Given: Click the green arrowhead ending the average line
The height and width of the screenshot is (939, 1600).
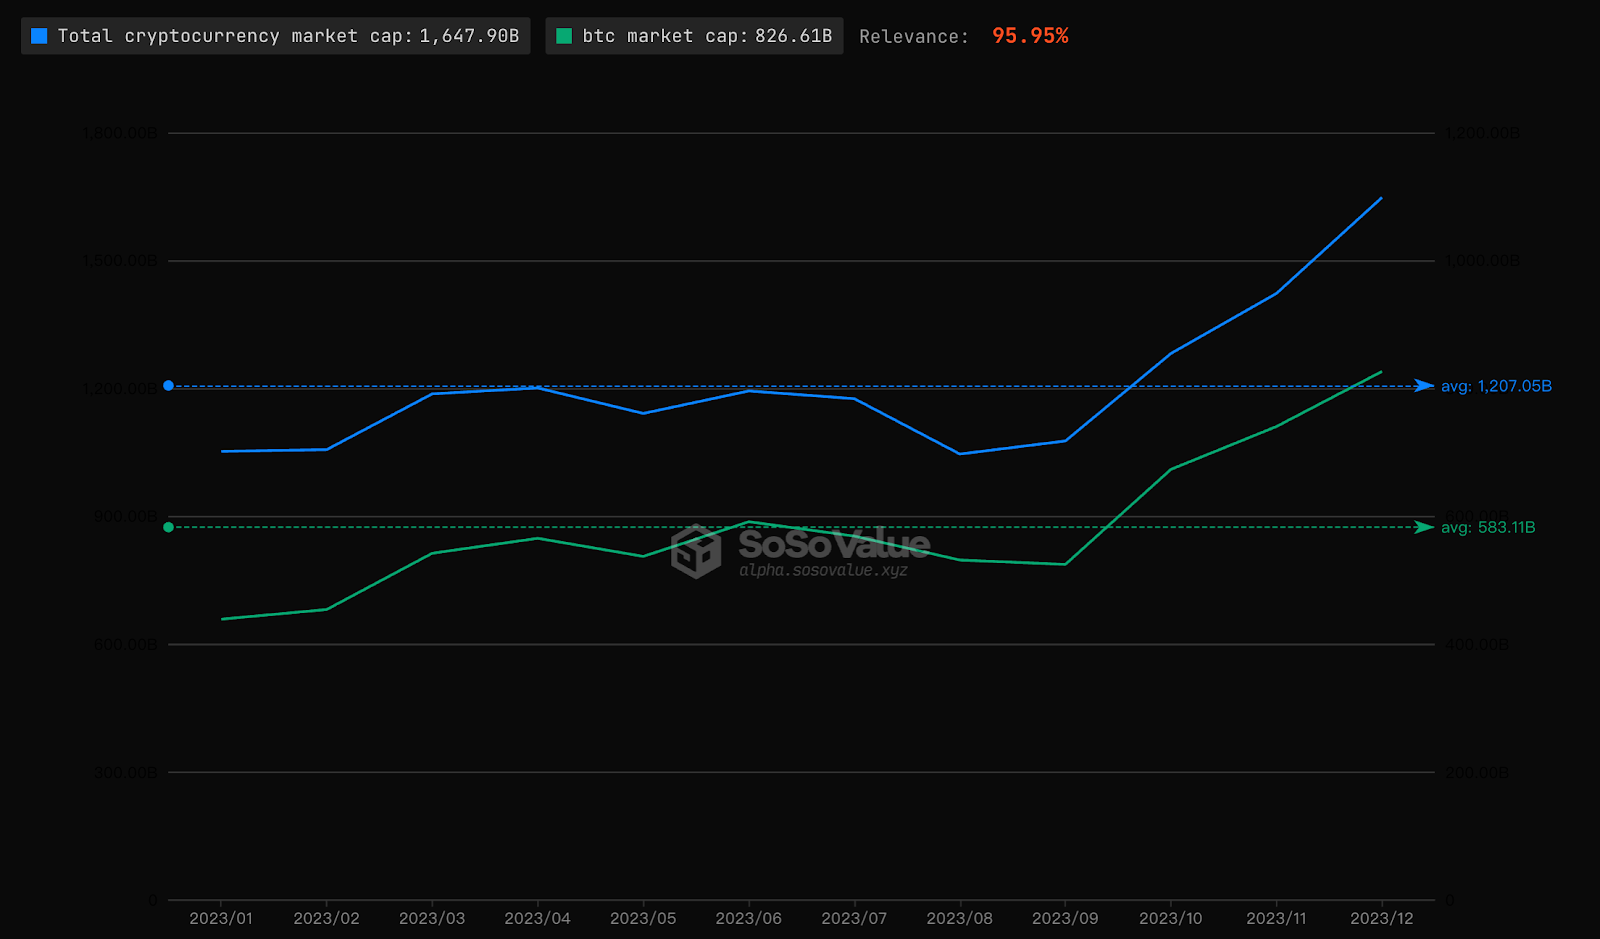Looking at the screenshot, I should click(1424, 527).
